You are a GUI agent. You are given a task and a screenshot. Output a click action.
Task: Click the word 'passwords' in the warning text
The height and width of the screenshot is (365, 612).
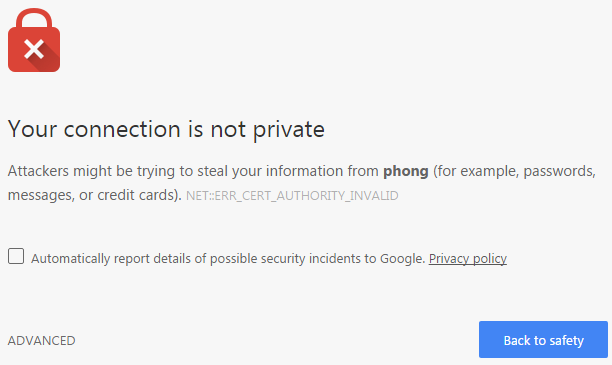557,171
